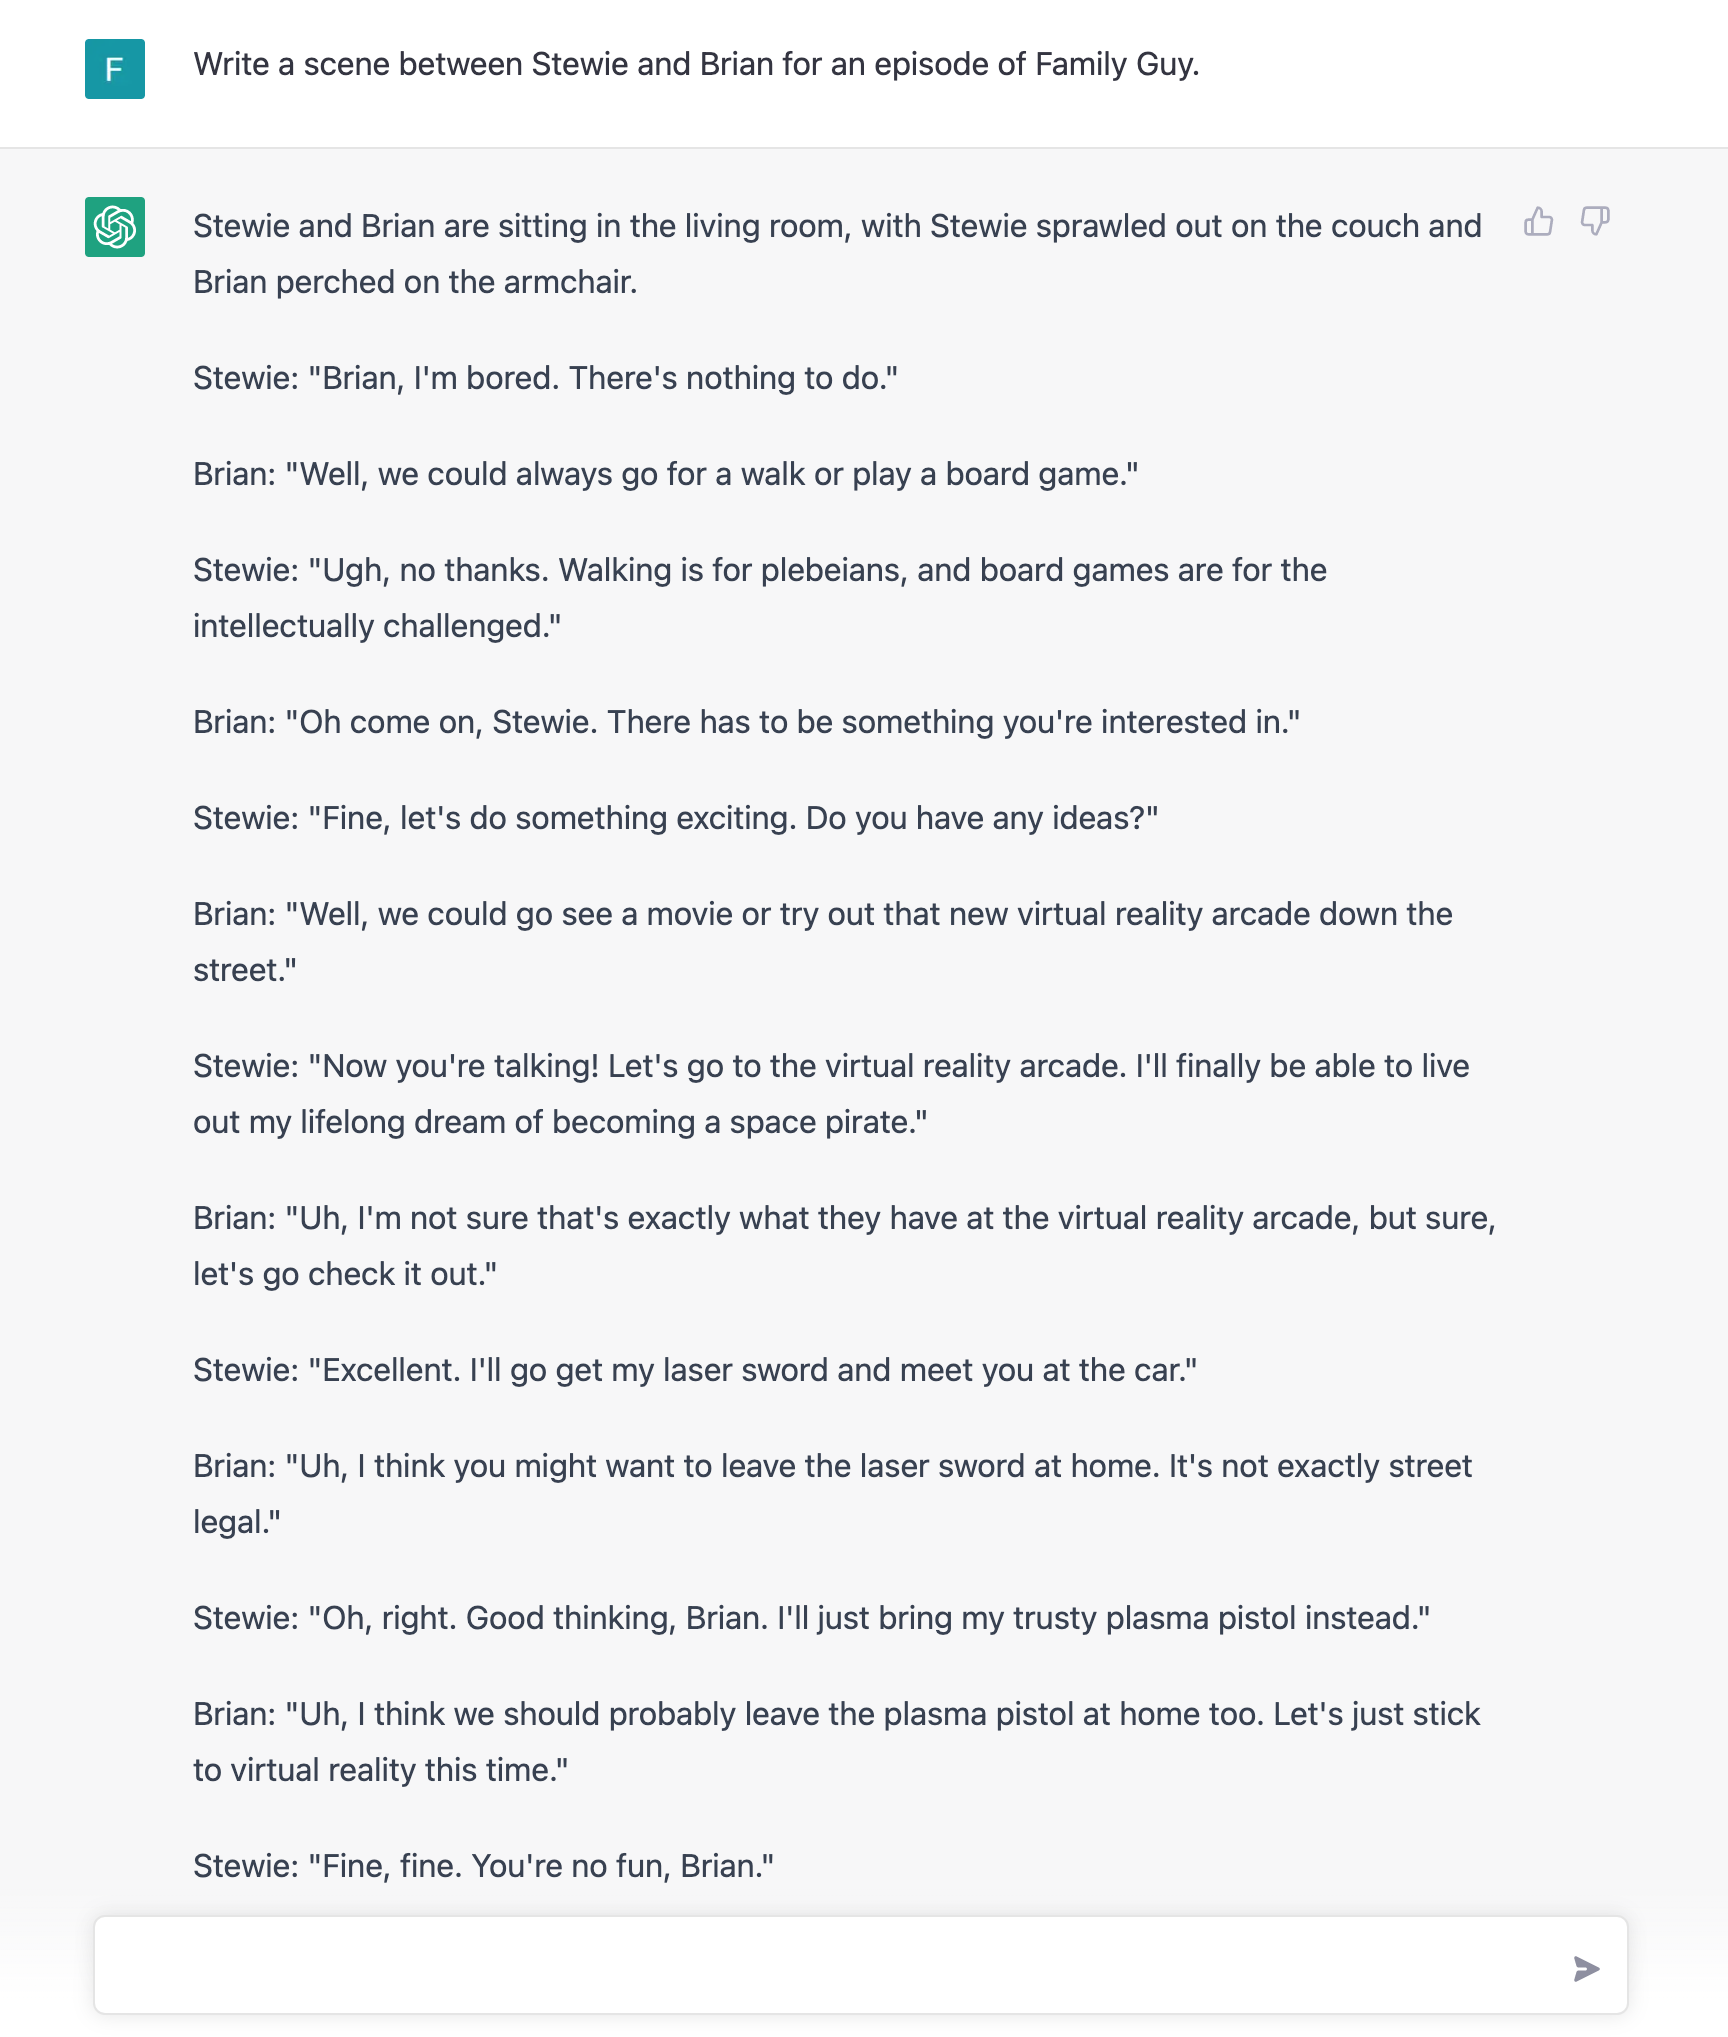Viewport: 1728px width, 2037px height.
Task: Click Stewie's line about plebeians
Action: [759, 598]
